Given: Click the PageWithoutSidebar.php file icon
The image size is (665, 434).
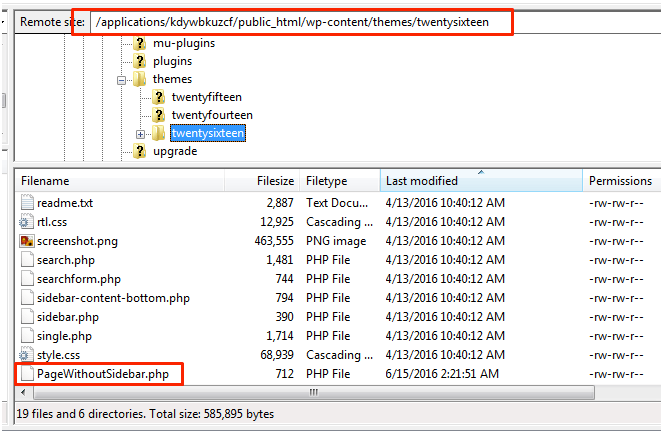Looking at the screenshot, I should click(27, 374).
